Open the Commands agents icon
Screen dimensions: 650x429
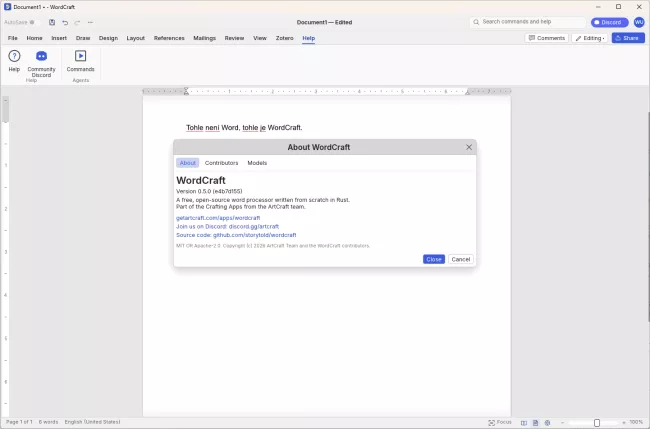80,56
